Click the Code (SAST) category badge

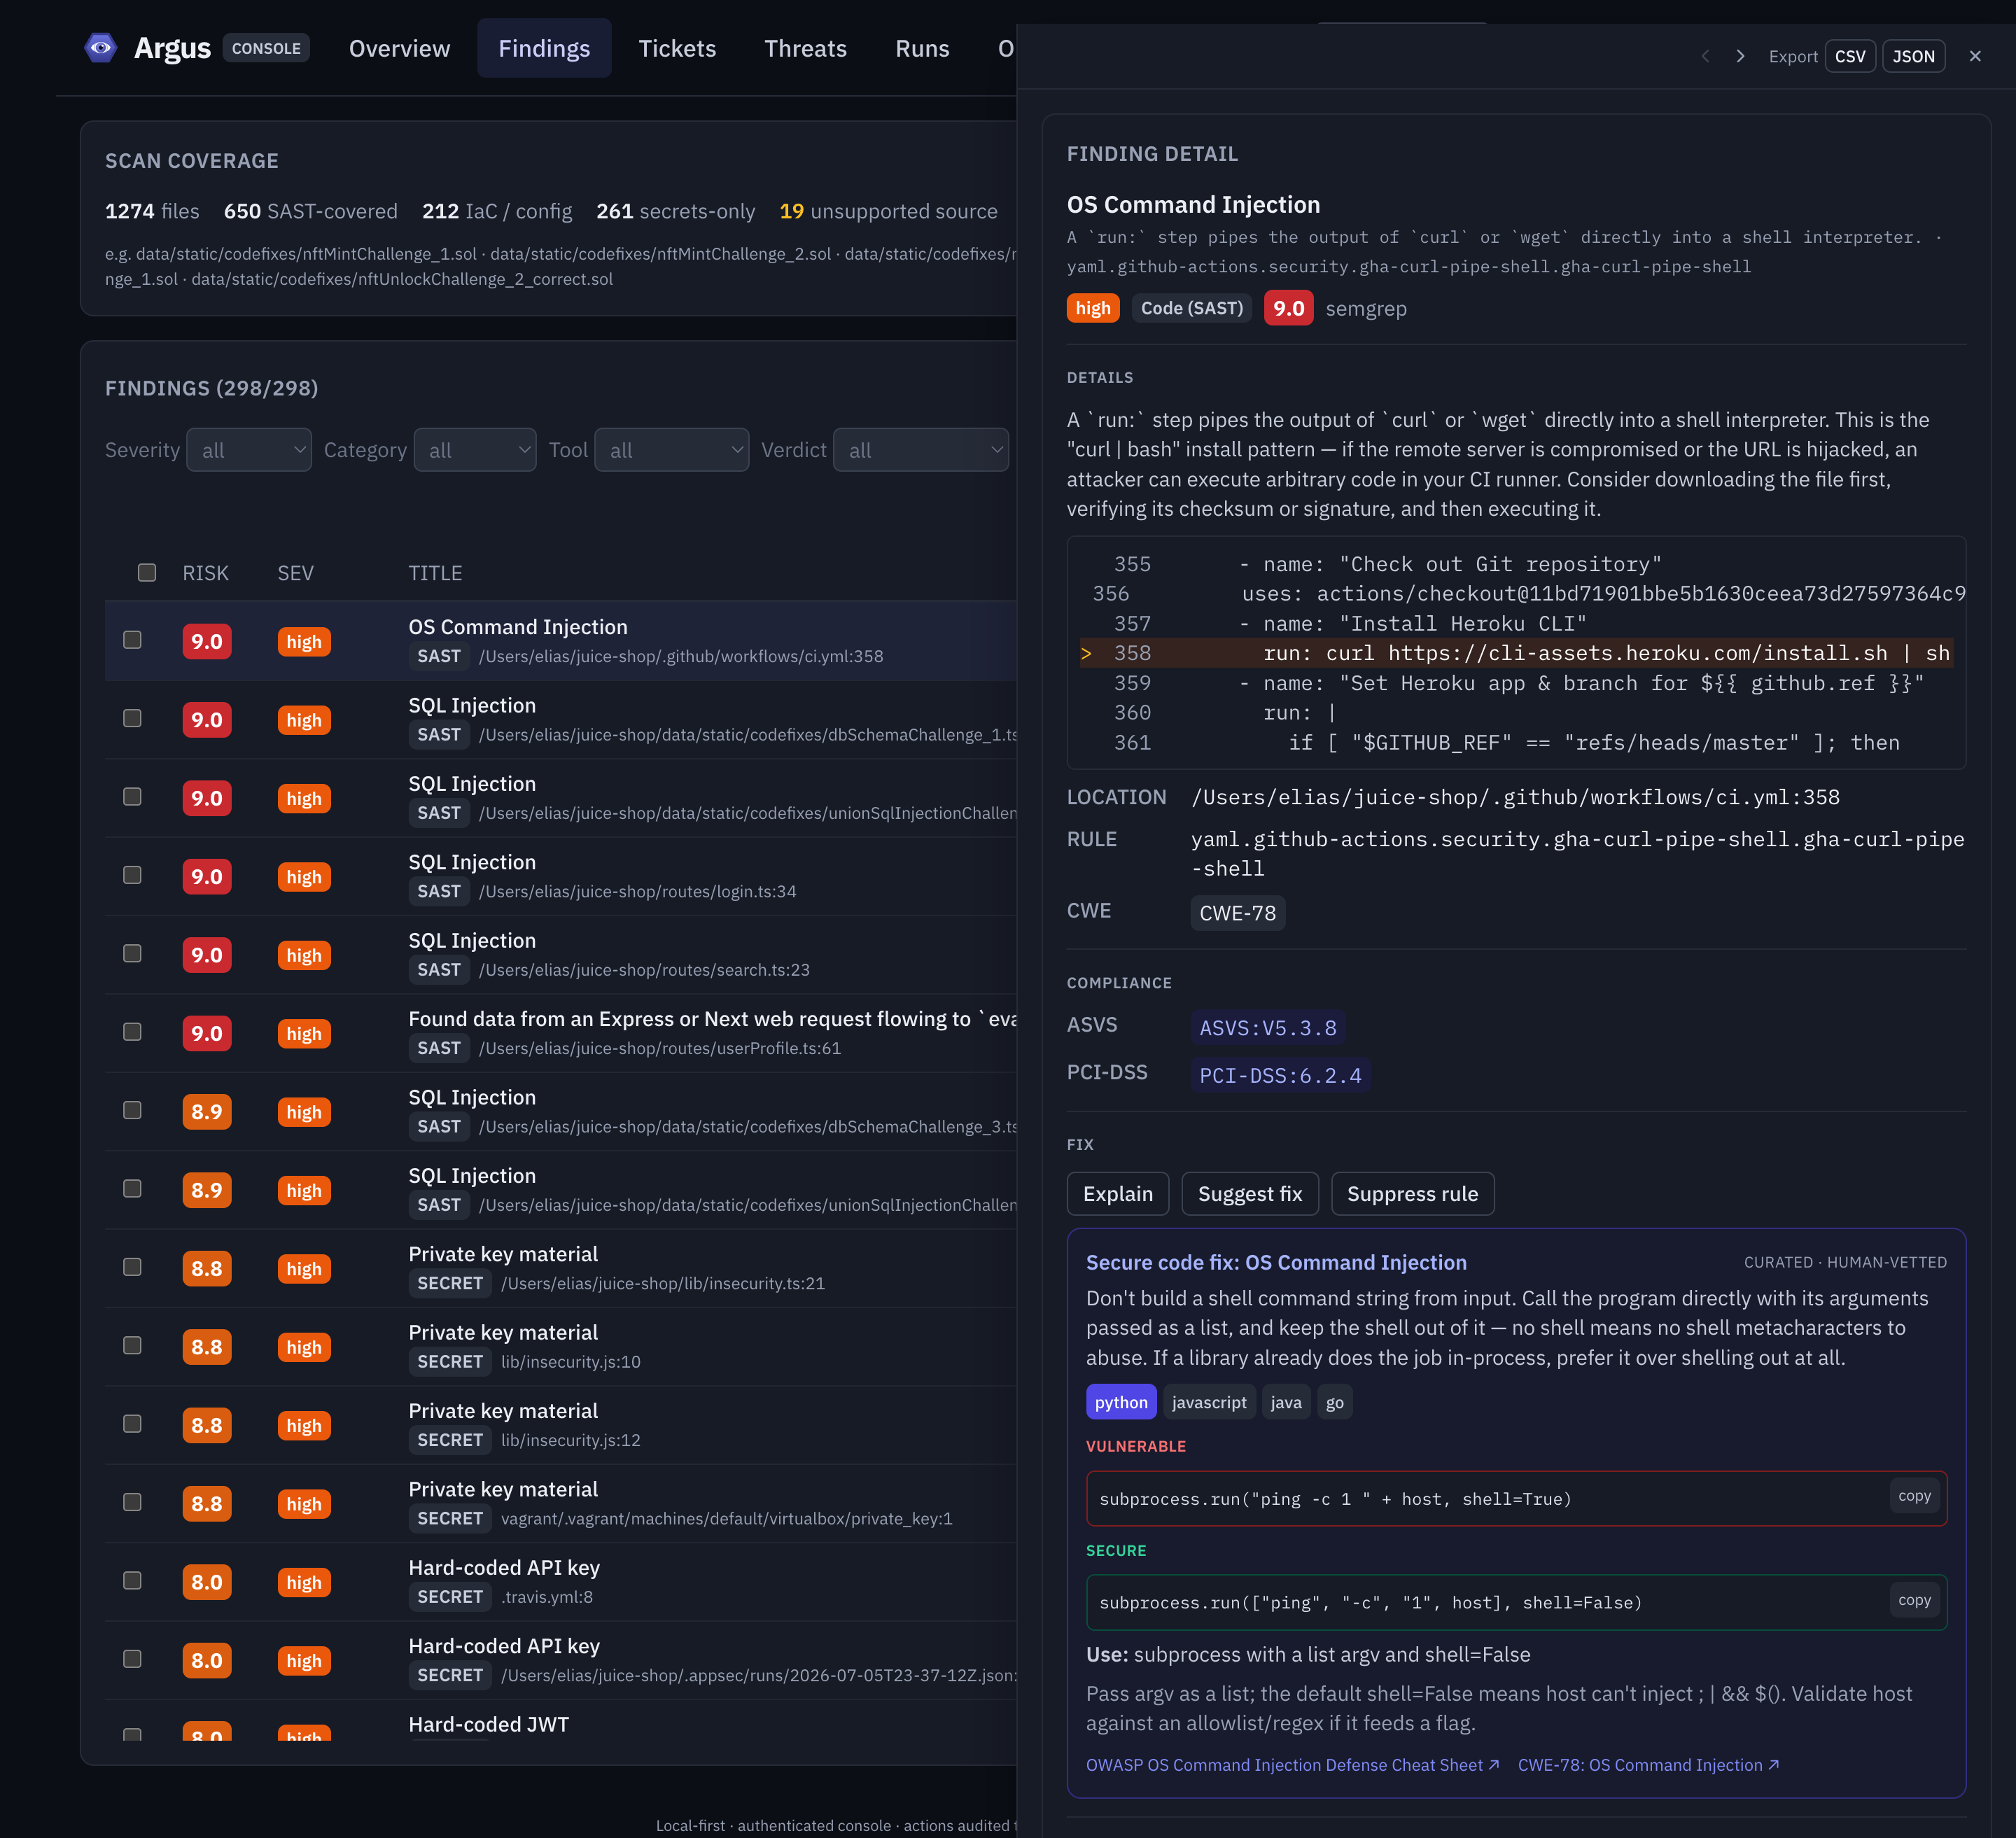(x=1192, y=308)
